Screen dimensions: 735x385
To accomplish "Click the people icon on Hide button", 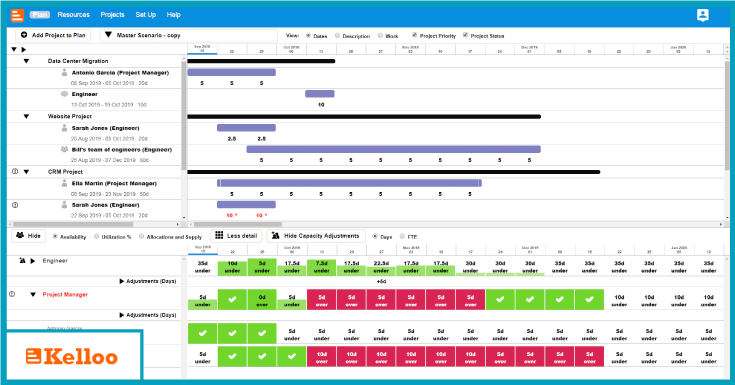I will pos(20,235).
